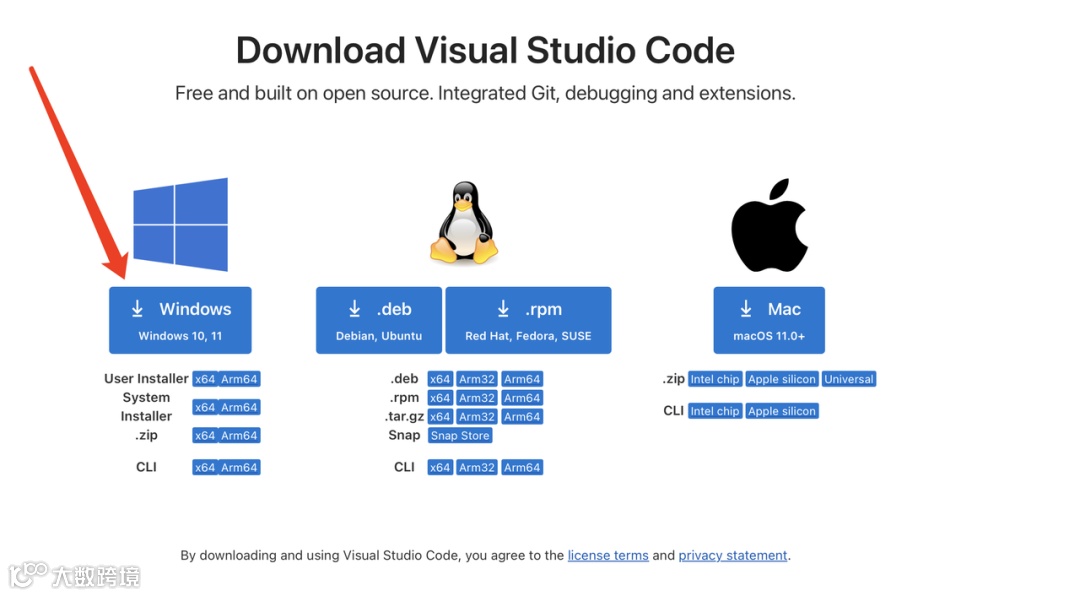This screenshot has height=596, width=1080.
Task: Get Linux CLI x64 build
Action: [440, 467]
